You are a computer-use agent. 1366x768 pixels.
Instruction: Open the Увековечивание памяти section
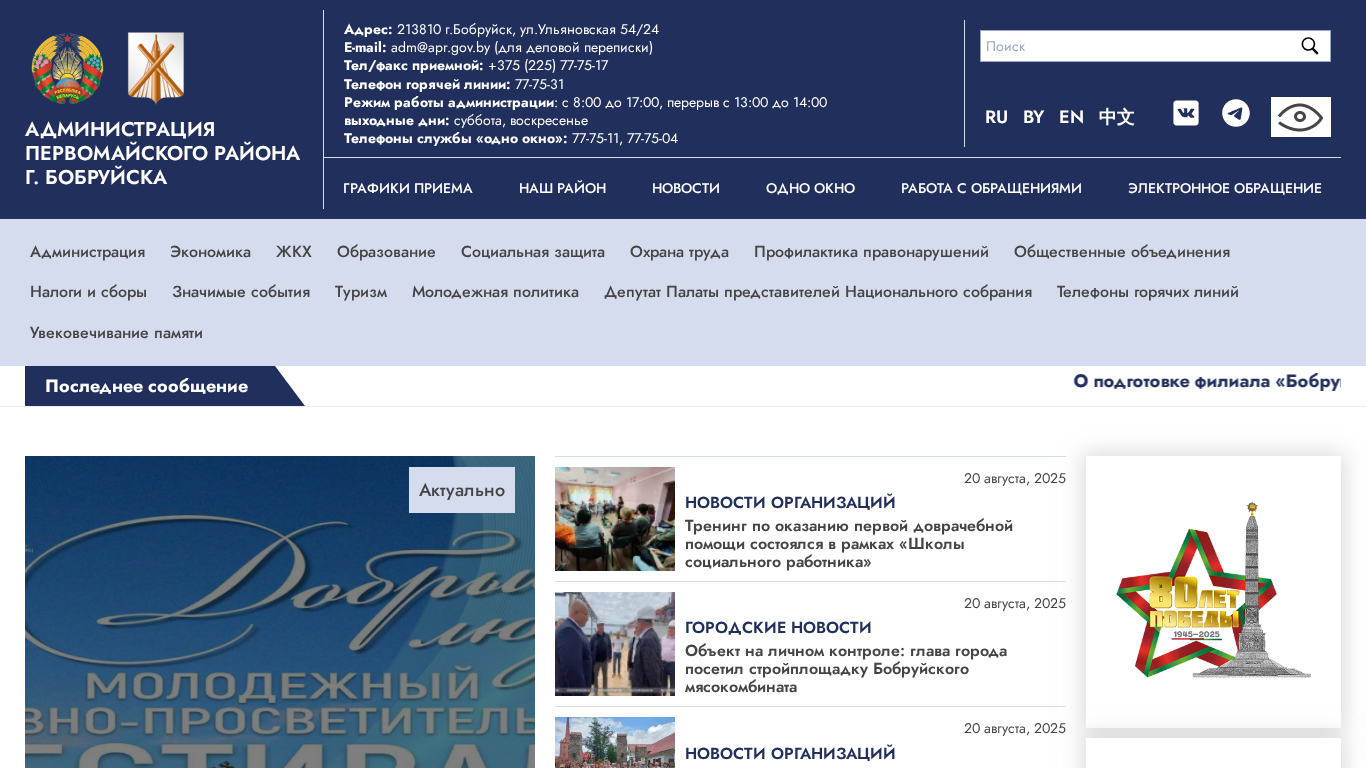point(116,333)
